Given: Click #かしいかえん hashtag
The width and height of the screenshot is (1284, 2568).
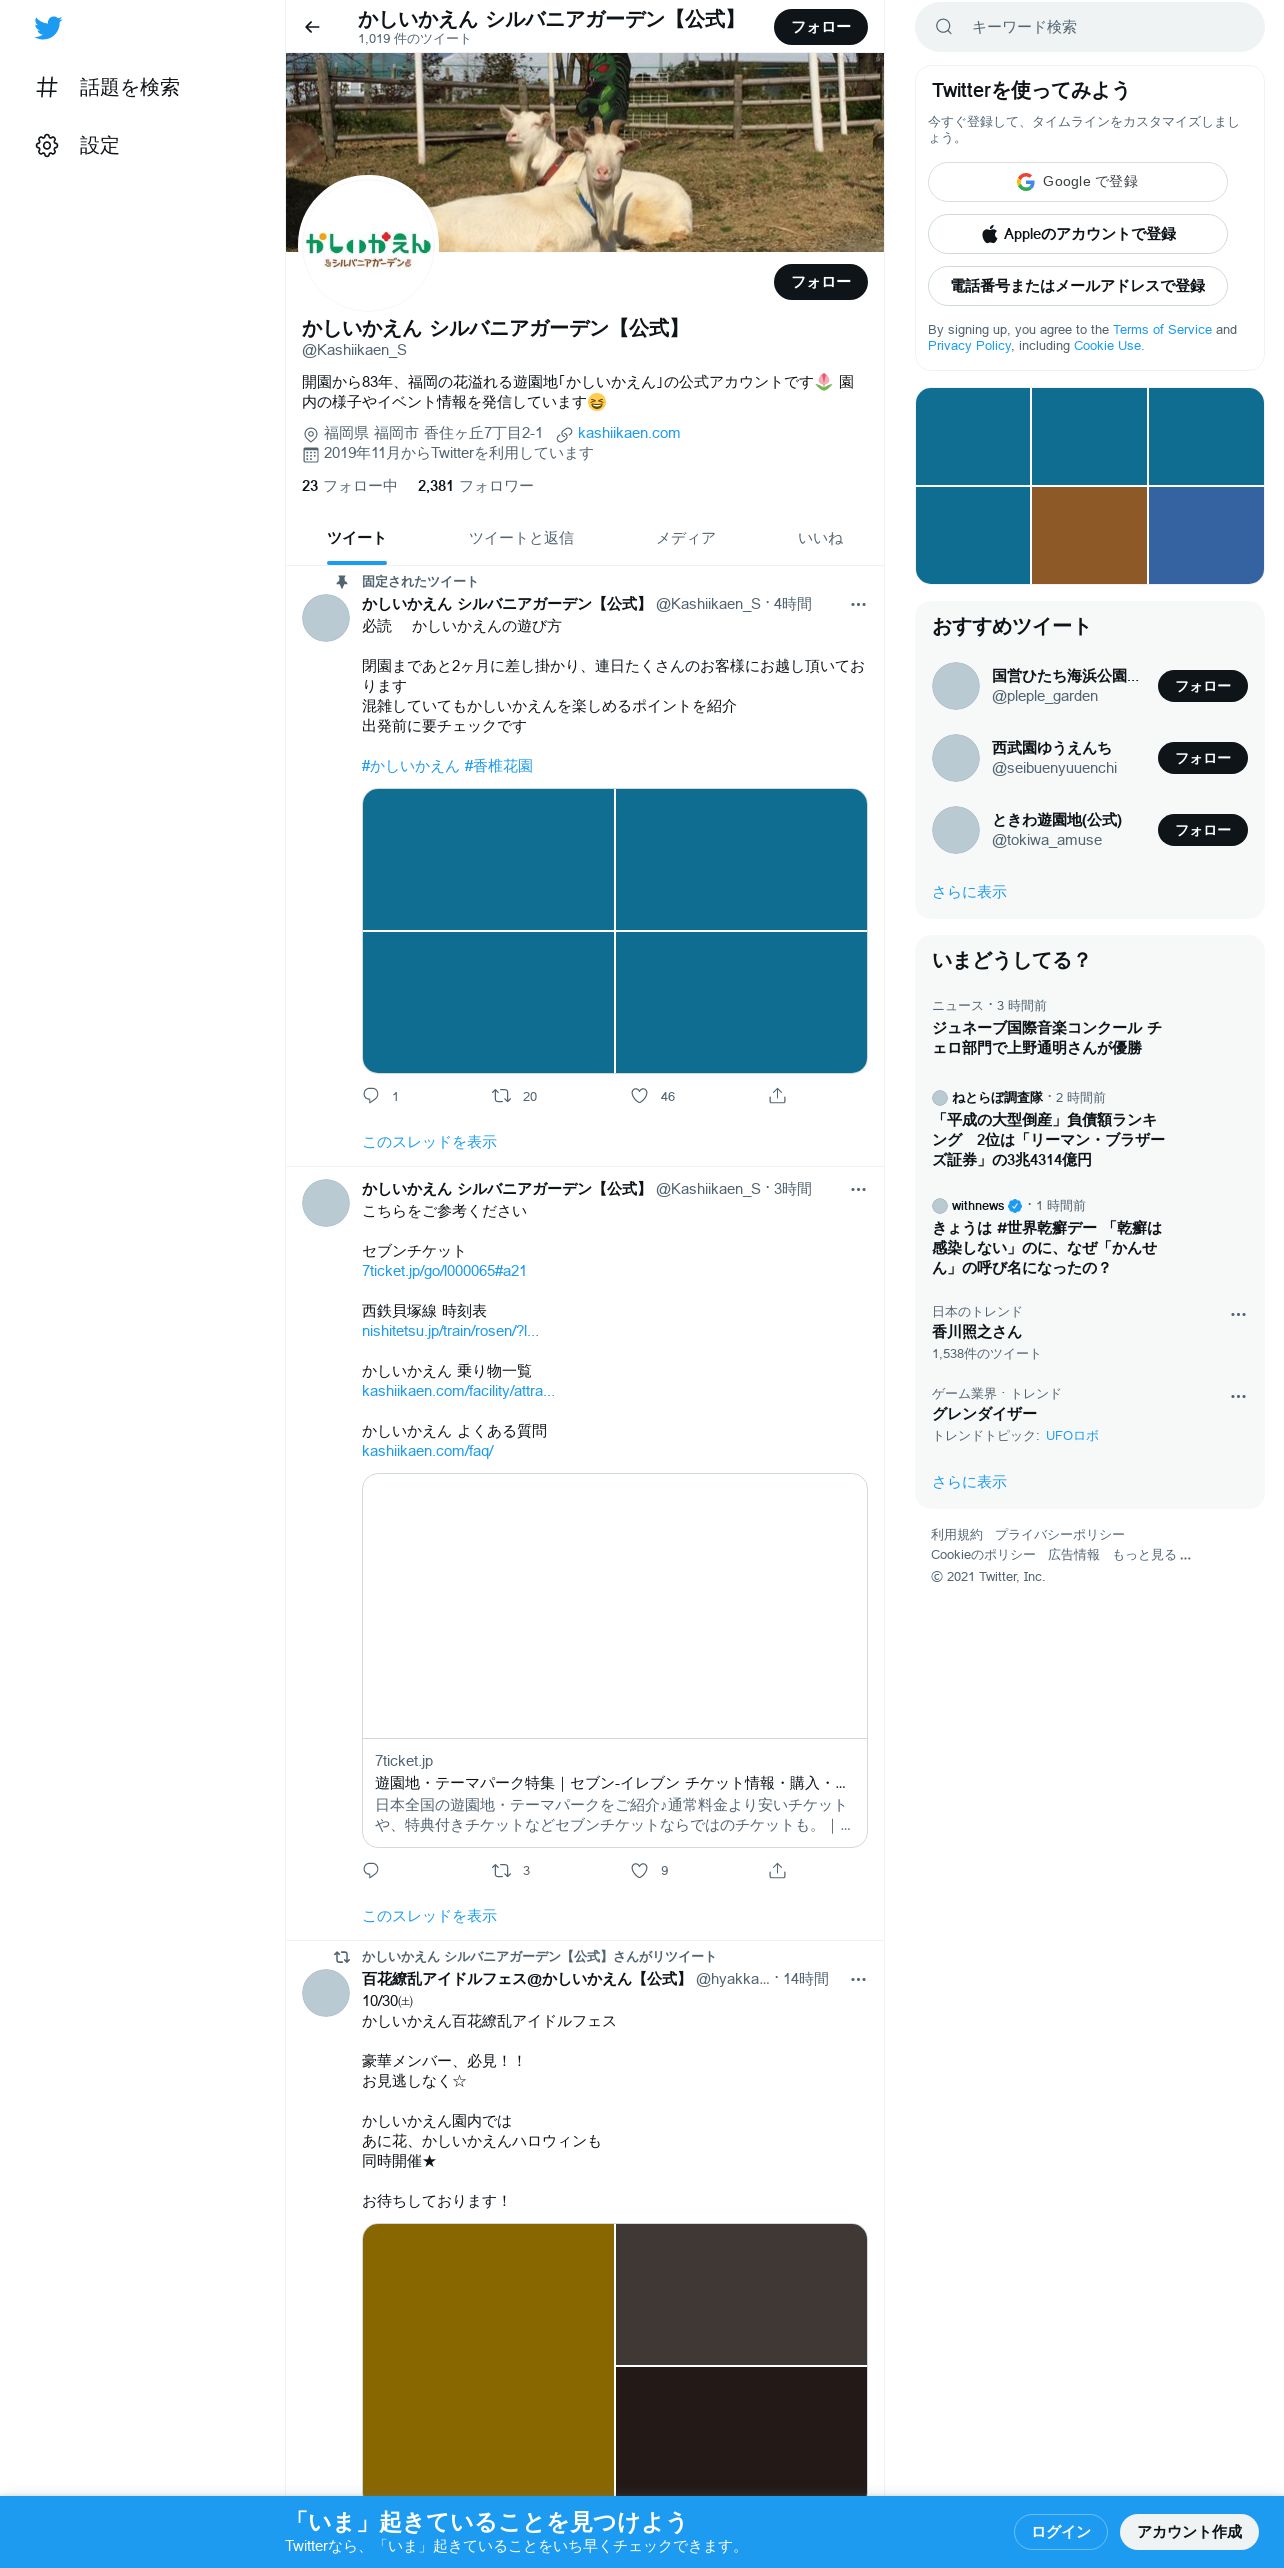Looking at the screenshot, I should tap(410, 766).
